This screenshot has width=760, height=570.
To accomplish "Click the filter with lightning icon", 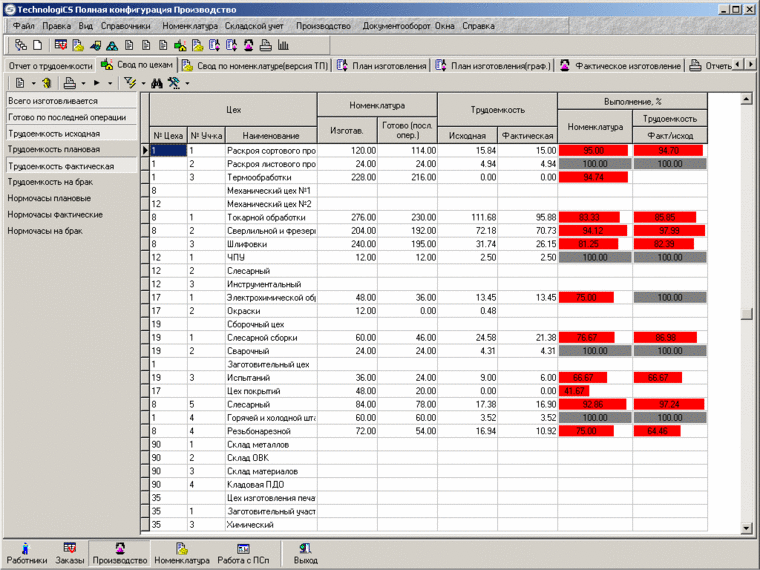I will [129, 83].
